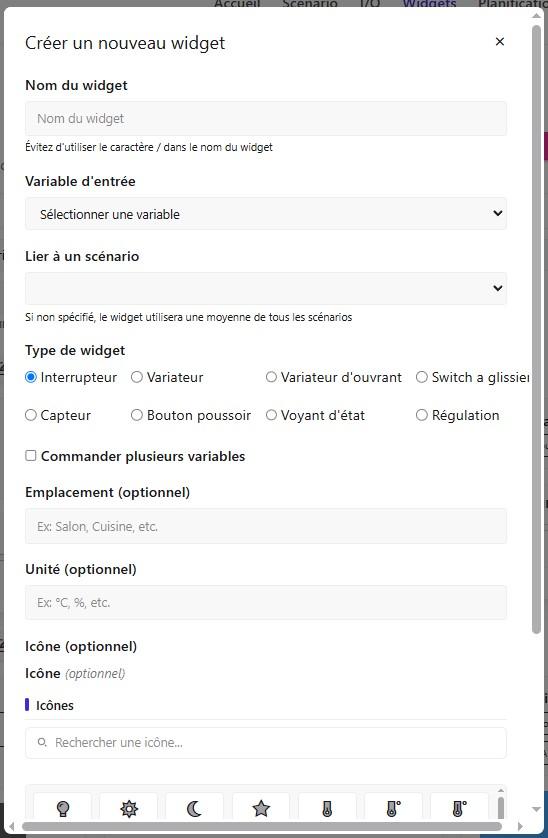The width and height of the screenshot is (548, 838).
Task: Pick the sun icon
Action: 129,808
